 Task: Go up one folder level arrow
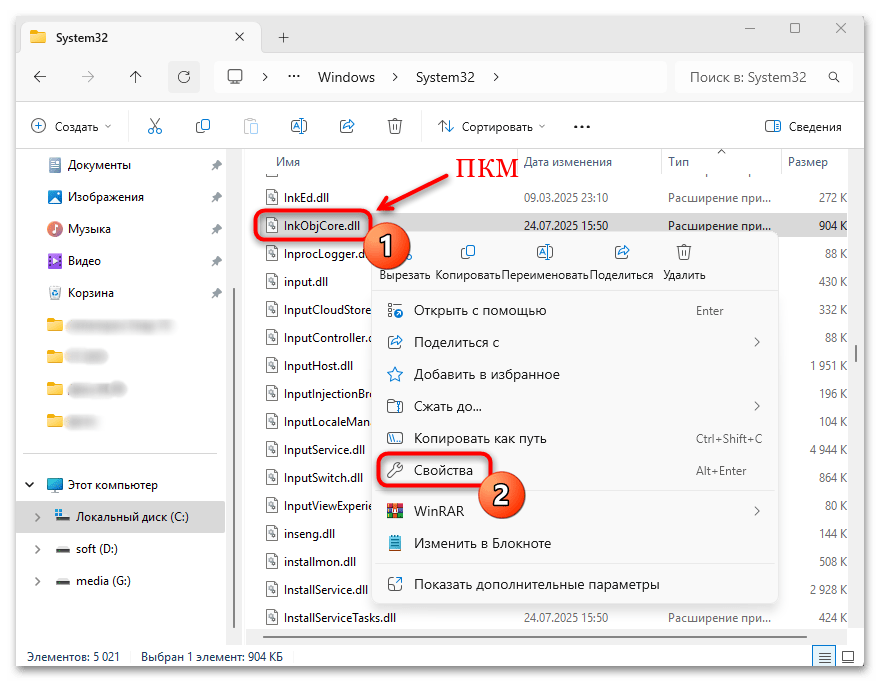click(136, 77)
